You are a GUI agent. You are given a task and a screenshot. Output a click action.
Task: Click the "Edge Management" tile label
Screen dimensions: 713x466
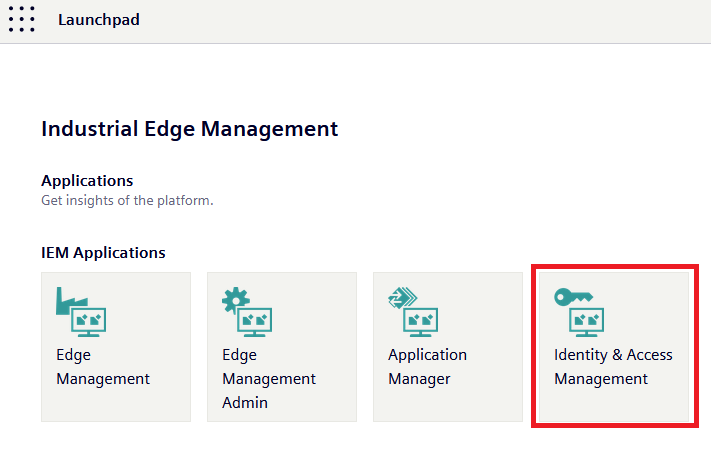[103, 367]
